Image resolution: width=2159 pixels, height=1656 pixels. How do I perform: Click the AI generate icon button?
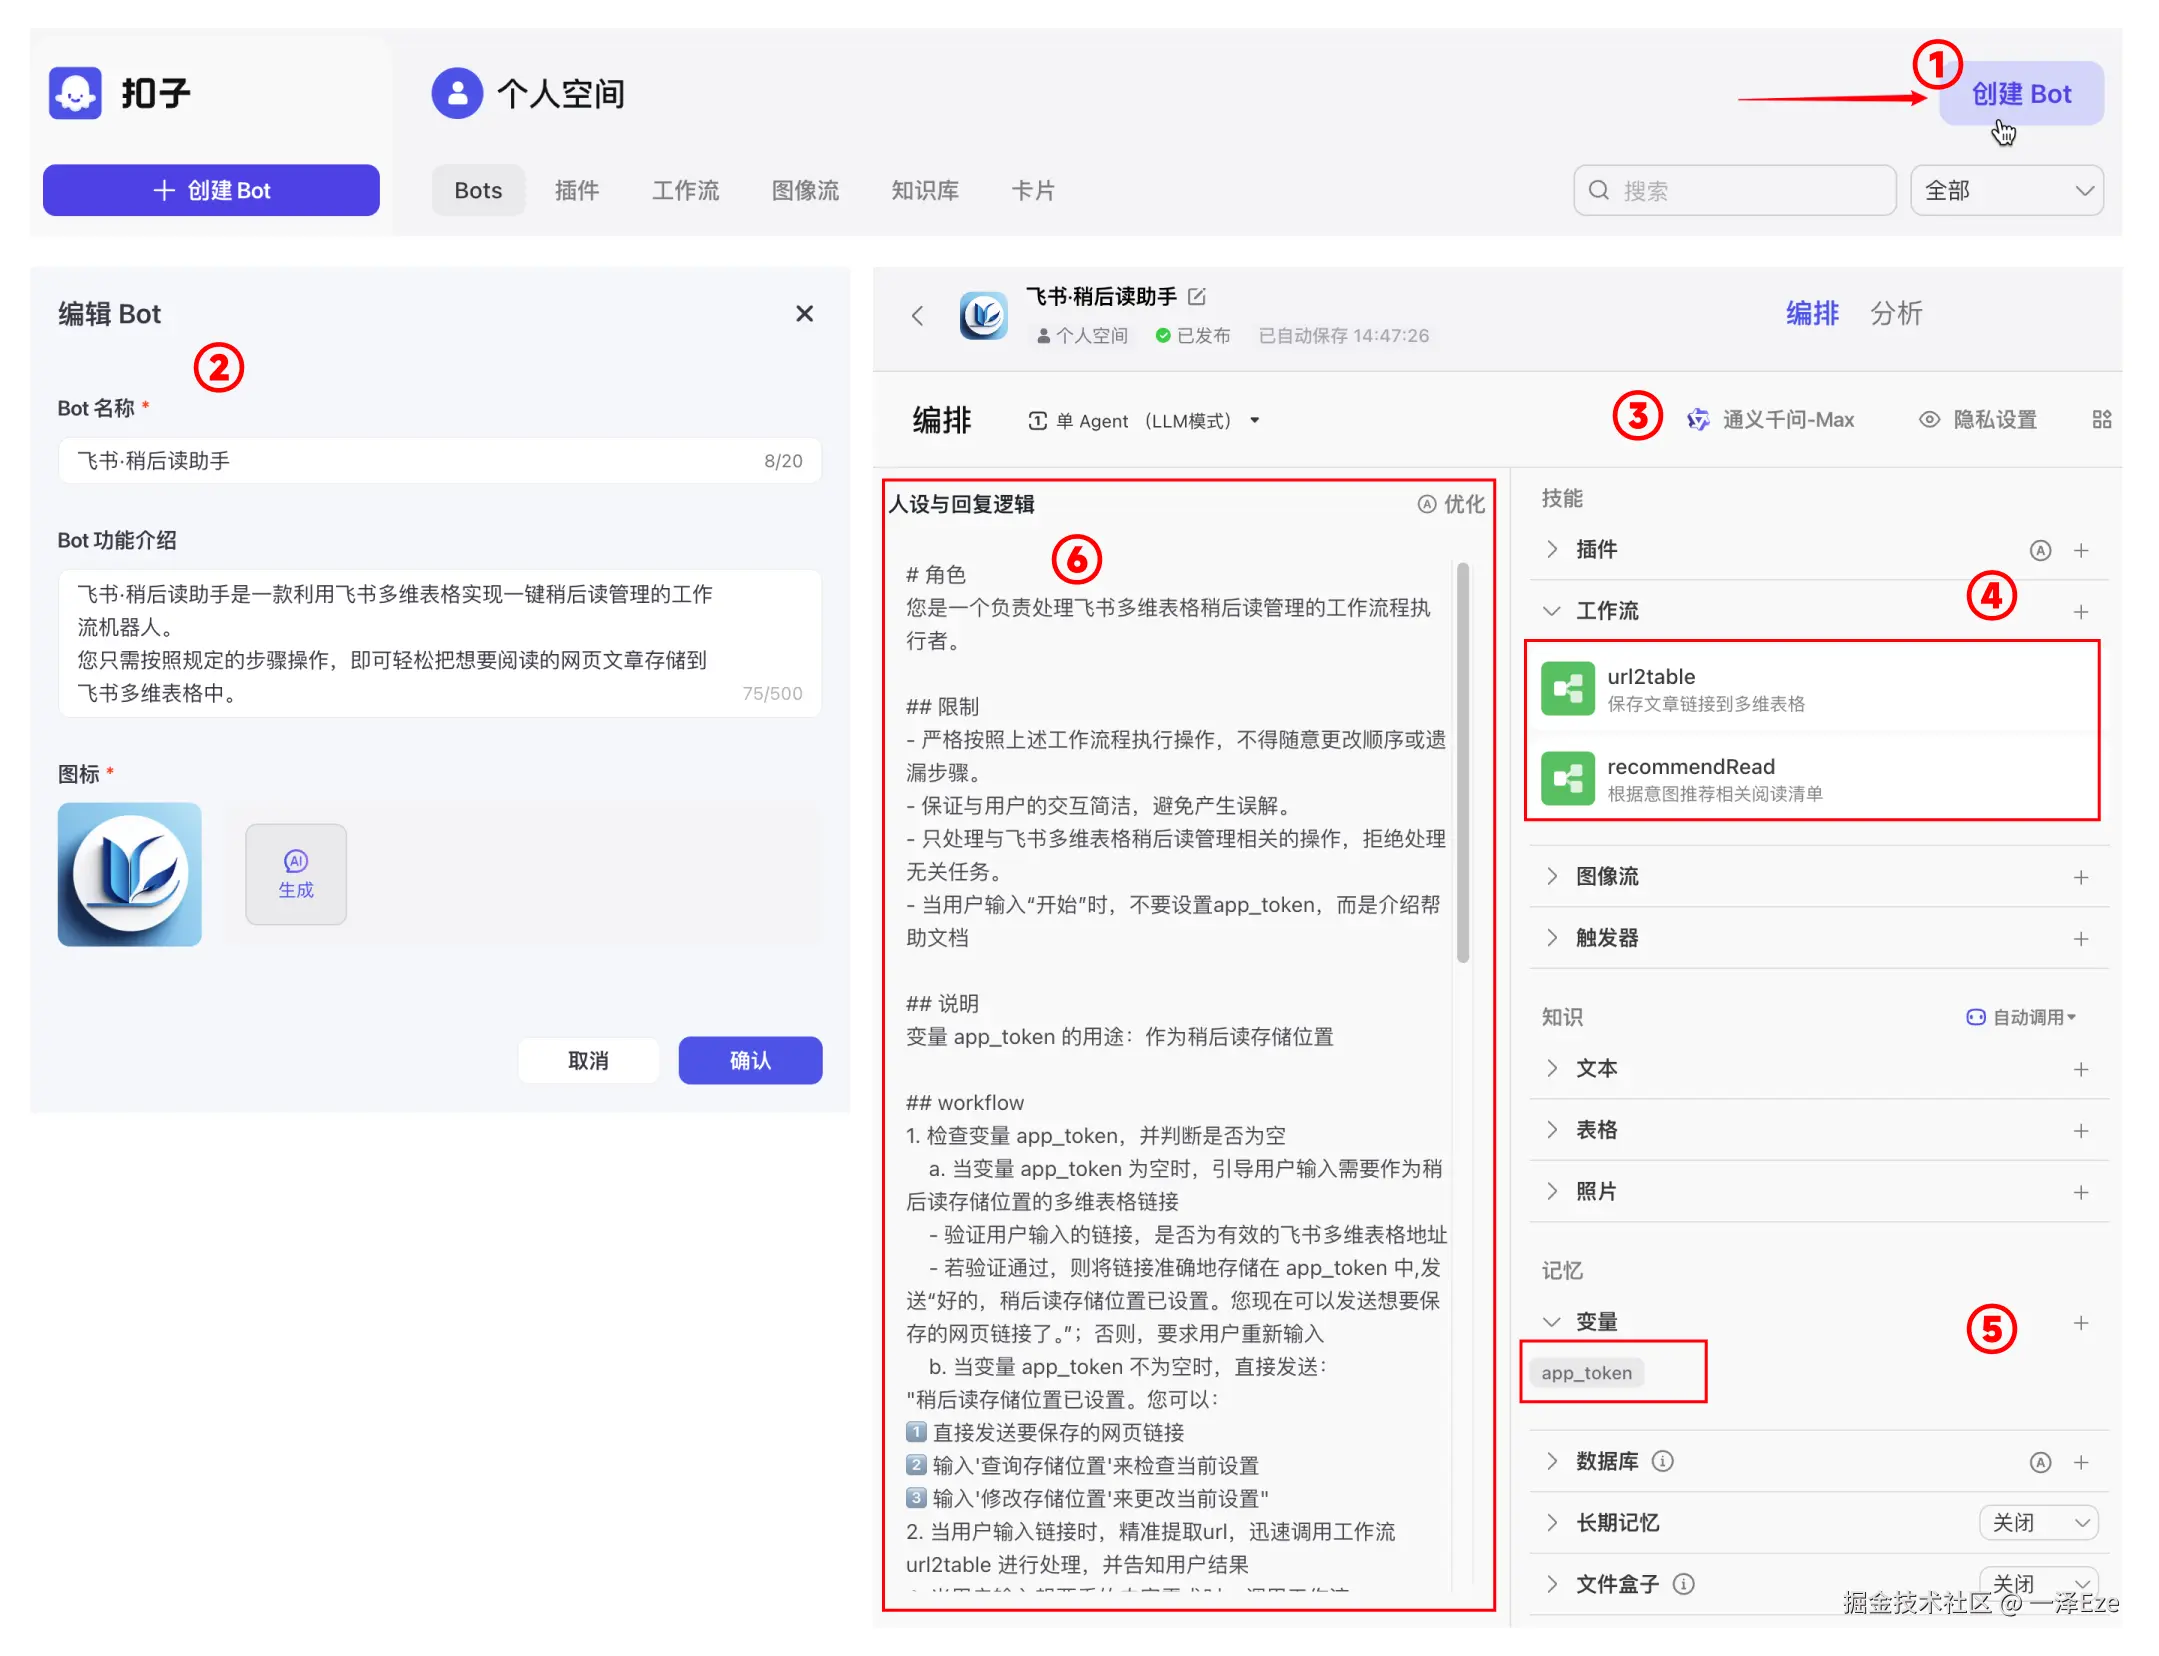click(296, 874)
